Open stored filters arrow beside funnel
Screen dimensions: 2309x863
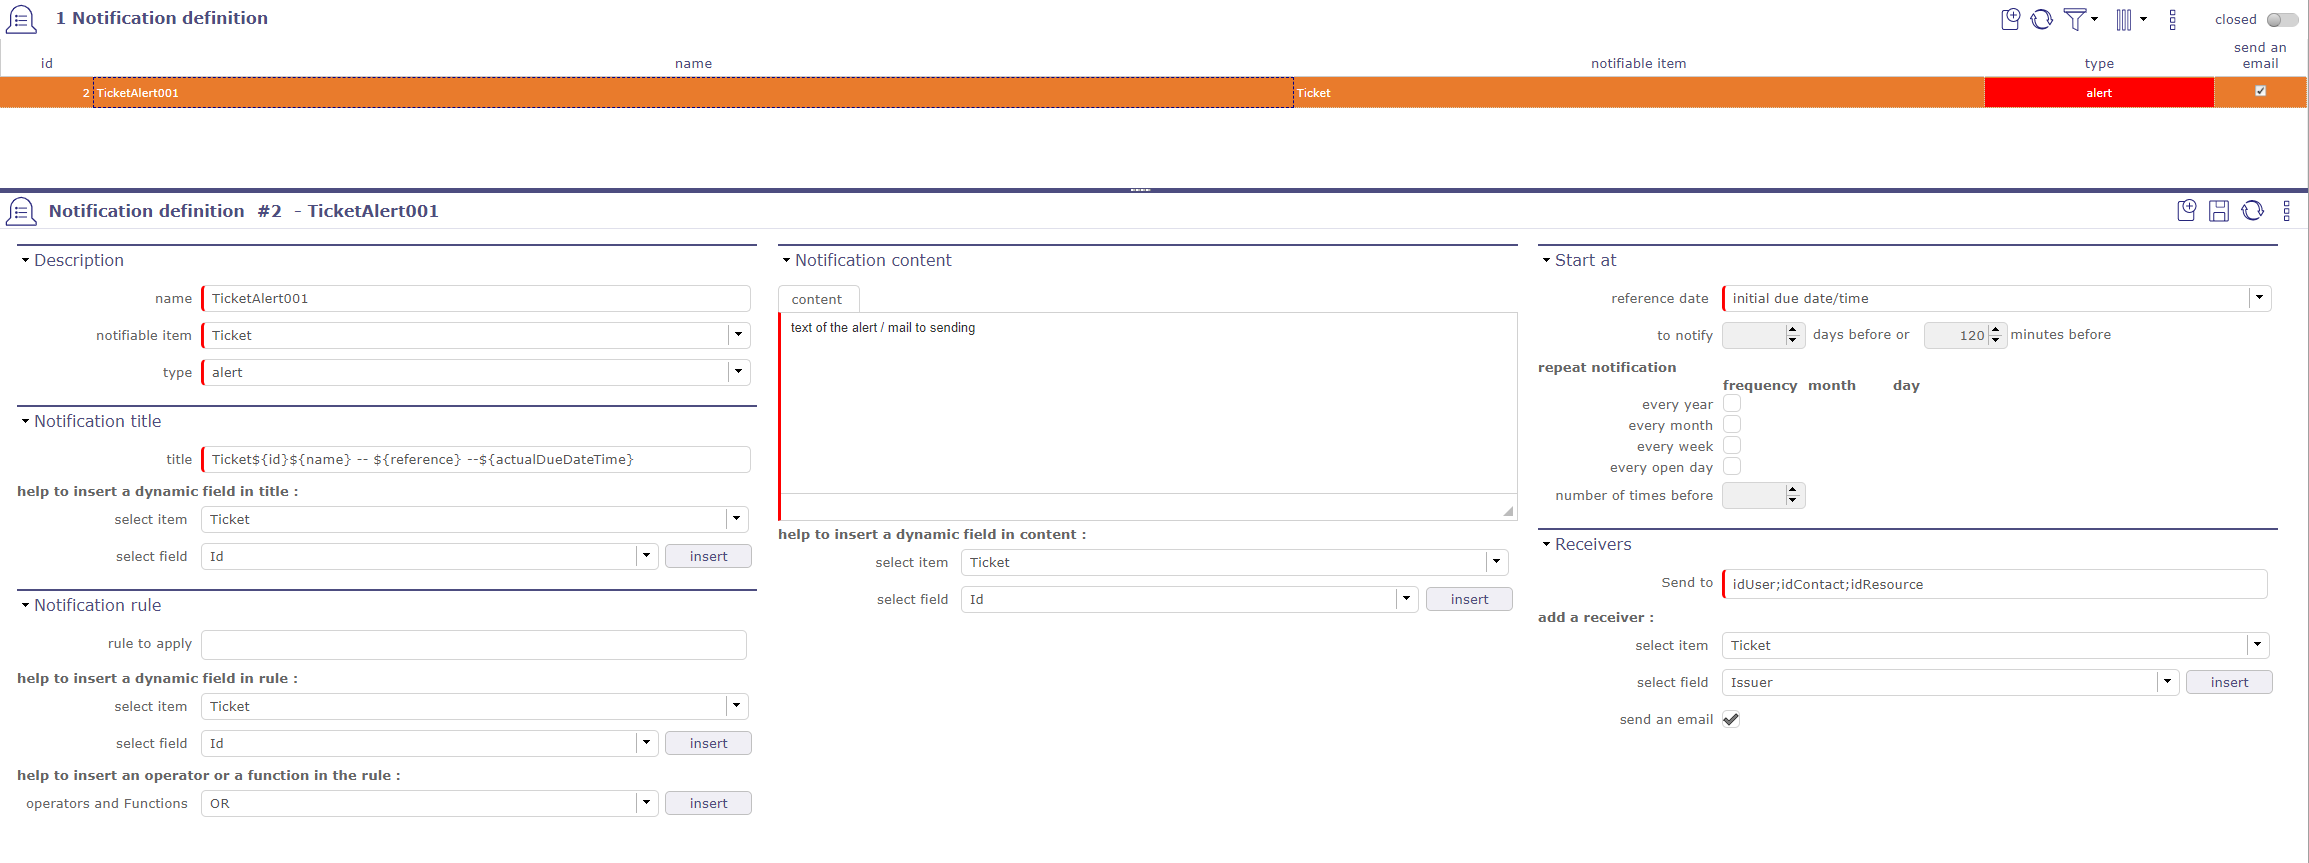pos(2094,19)
